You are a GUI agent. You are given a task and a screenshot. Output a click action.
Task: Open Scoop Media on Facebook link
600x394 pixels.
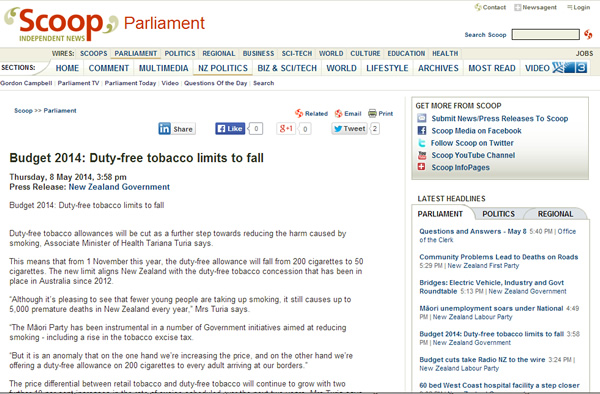point(476,130)
